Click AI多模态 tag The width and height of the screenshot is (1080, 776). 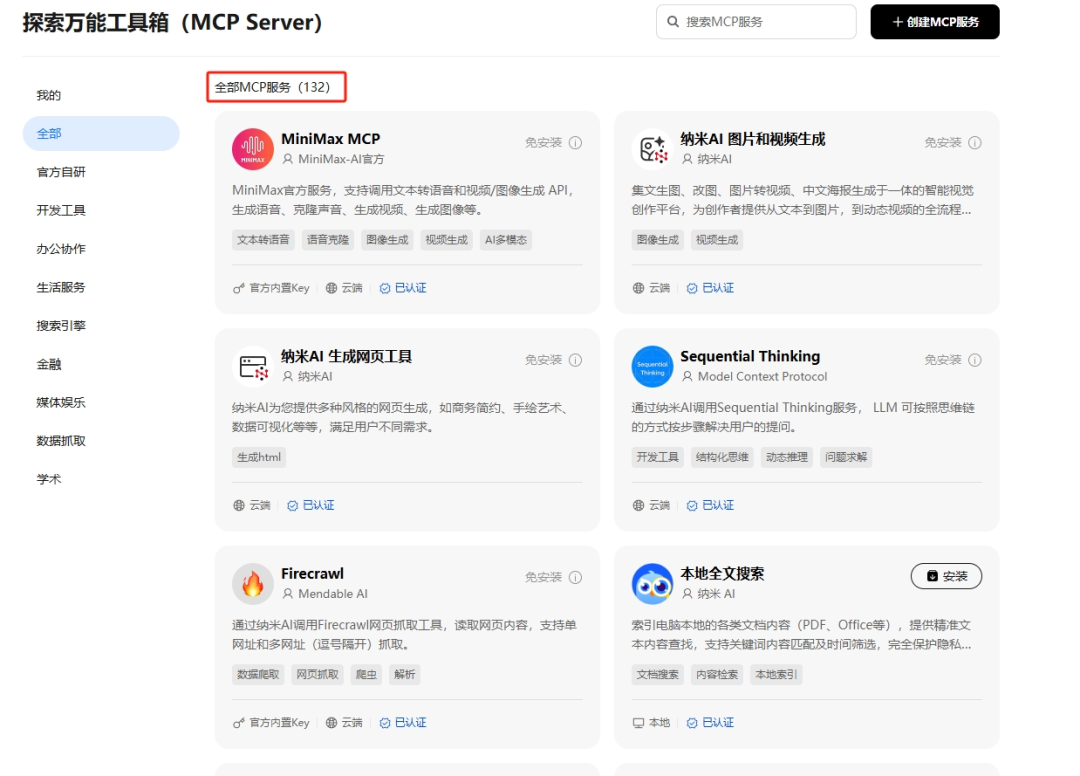[x=506, y=240]
